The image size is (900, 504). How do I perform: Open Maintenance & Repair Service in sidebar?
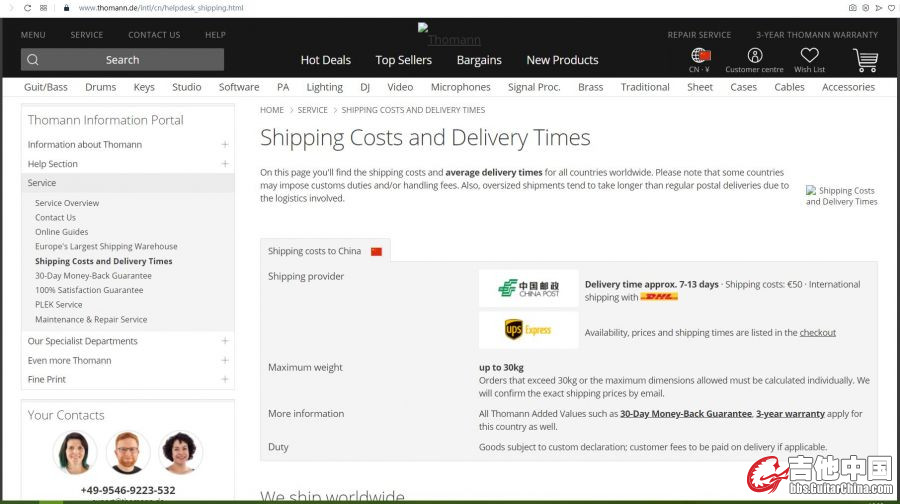click(x=91, y=319)
